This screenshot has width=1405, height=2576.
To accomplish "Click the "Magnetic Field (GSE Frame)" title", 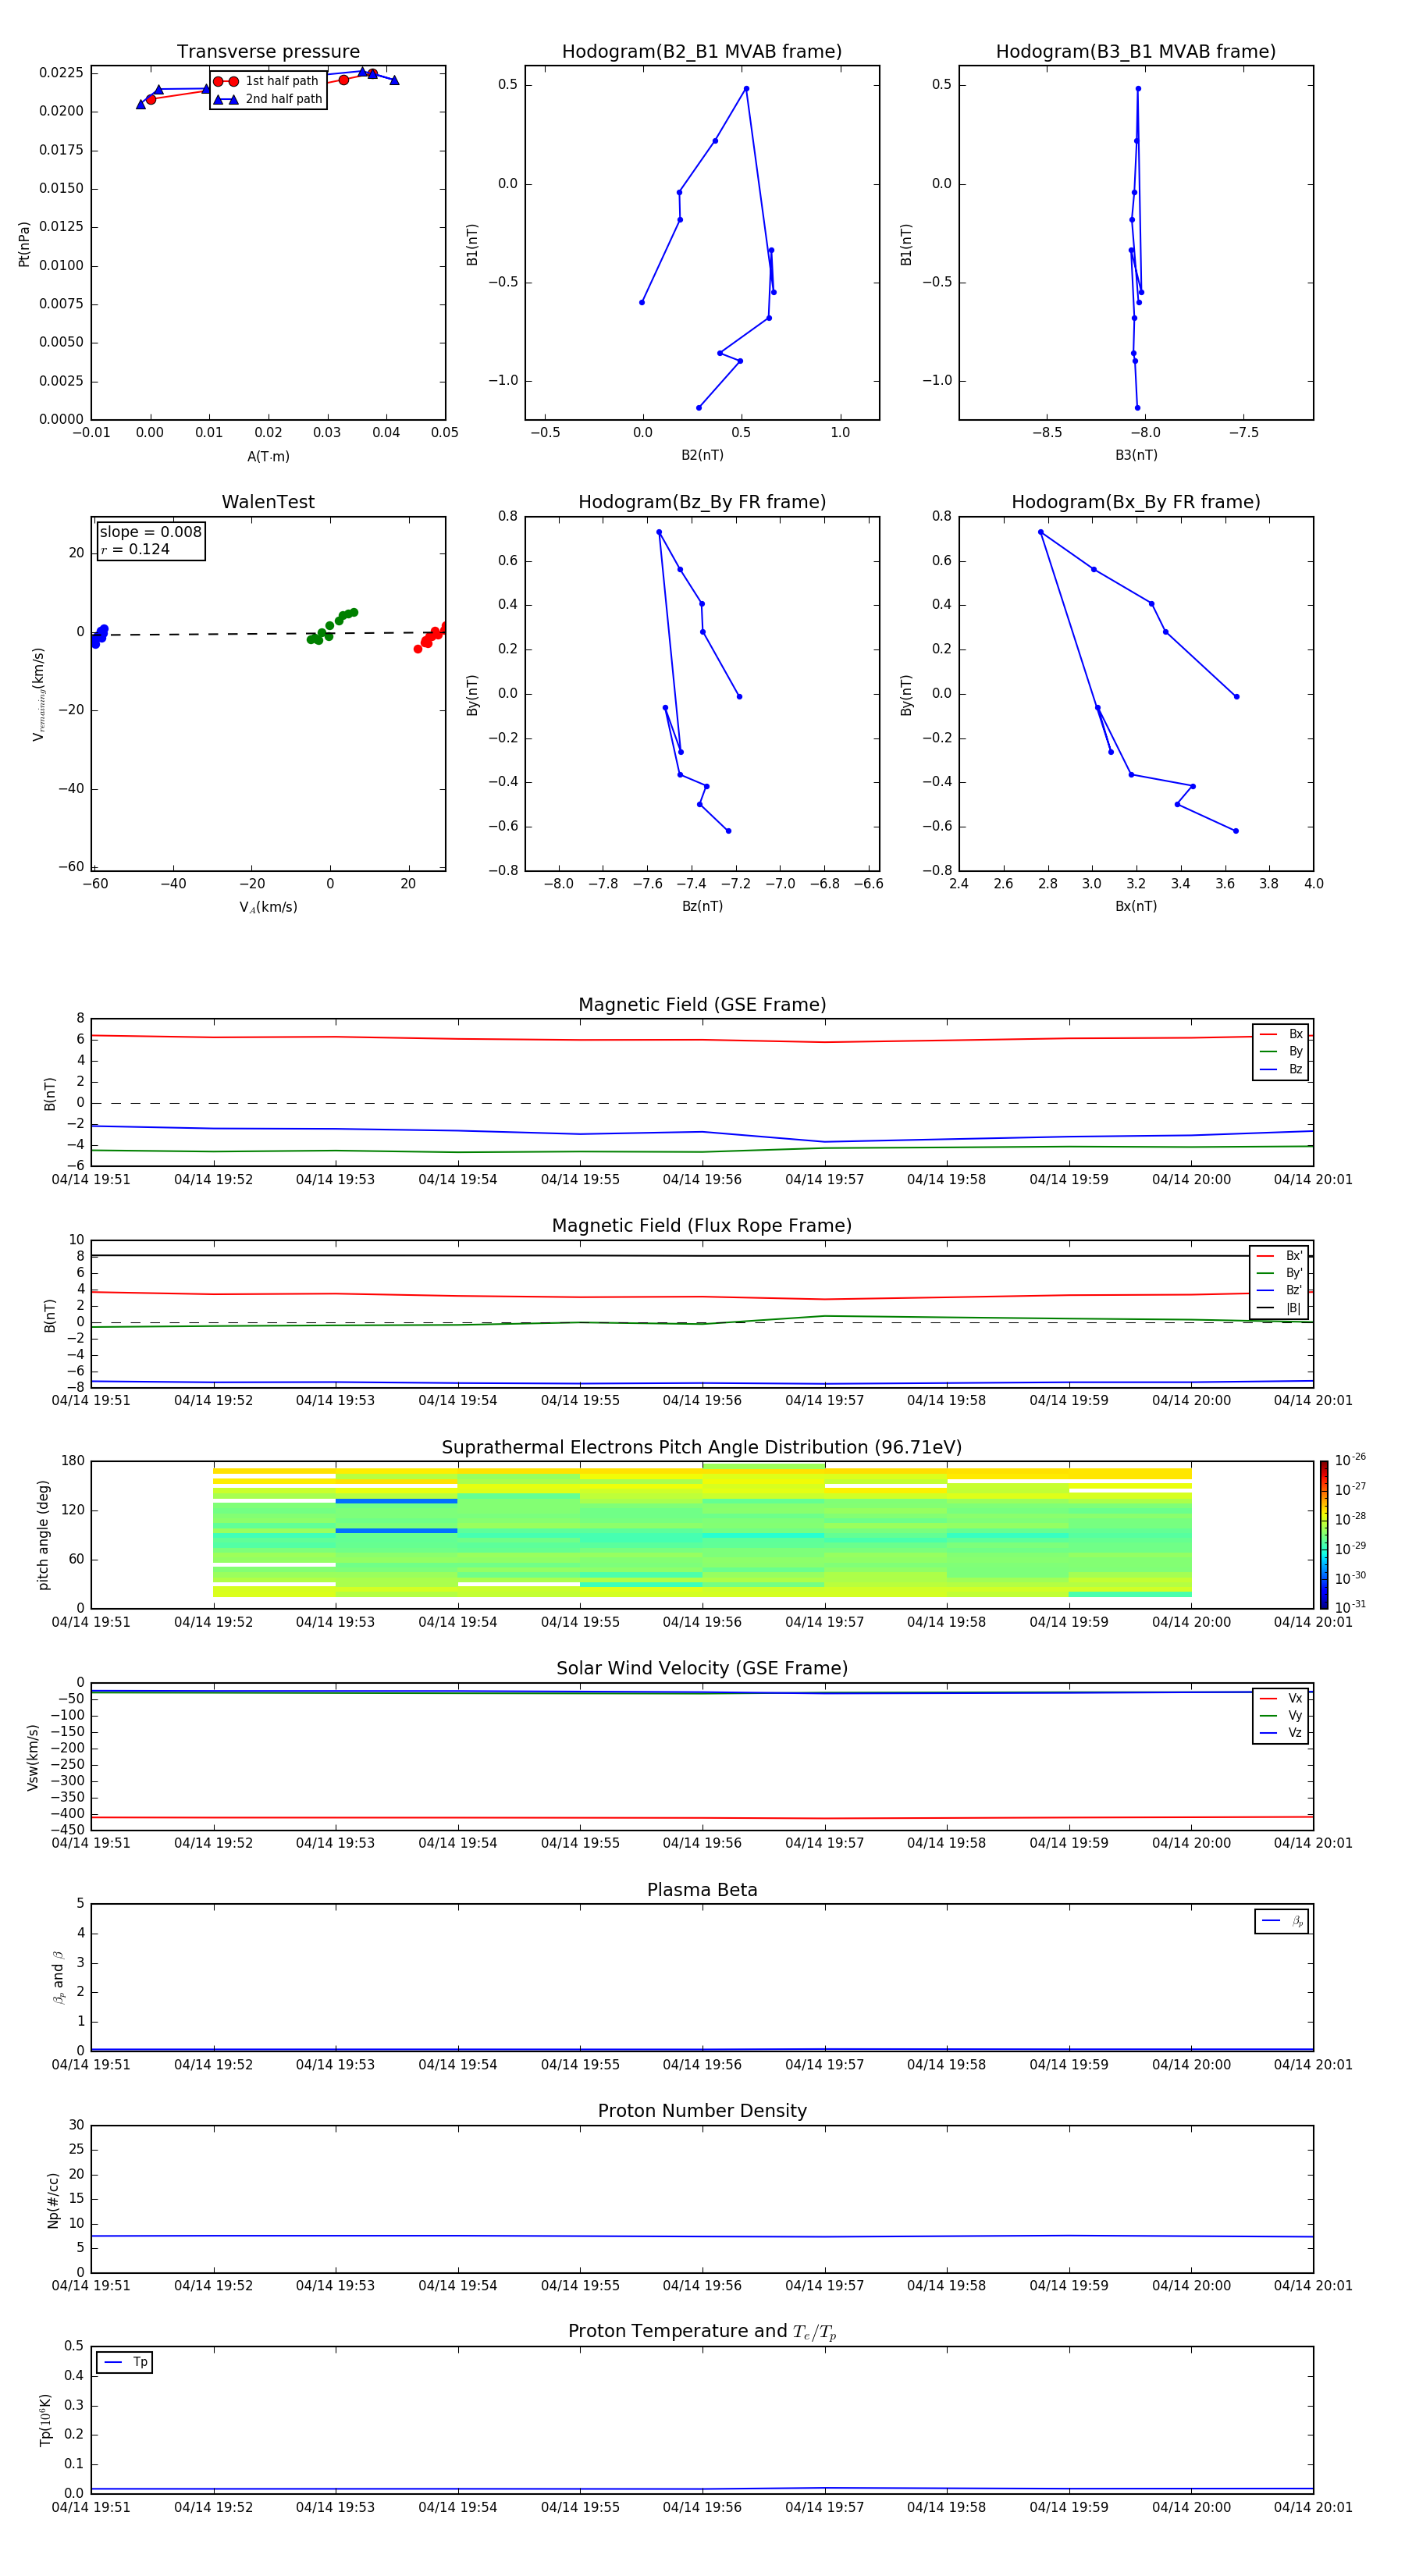I will [702, 1005].
